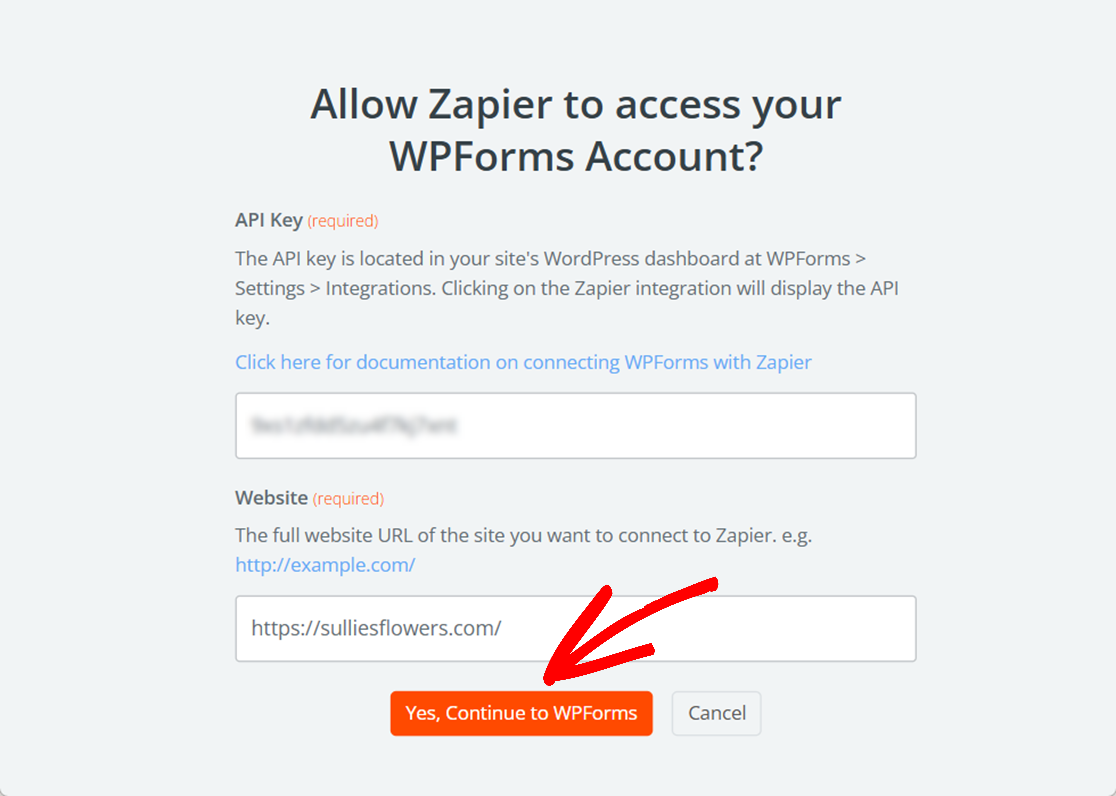Open documentation on connecting WPForms with Zapier
The height and width of the screenshot is (796, 1116).
coord(522,361)
